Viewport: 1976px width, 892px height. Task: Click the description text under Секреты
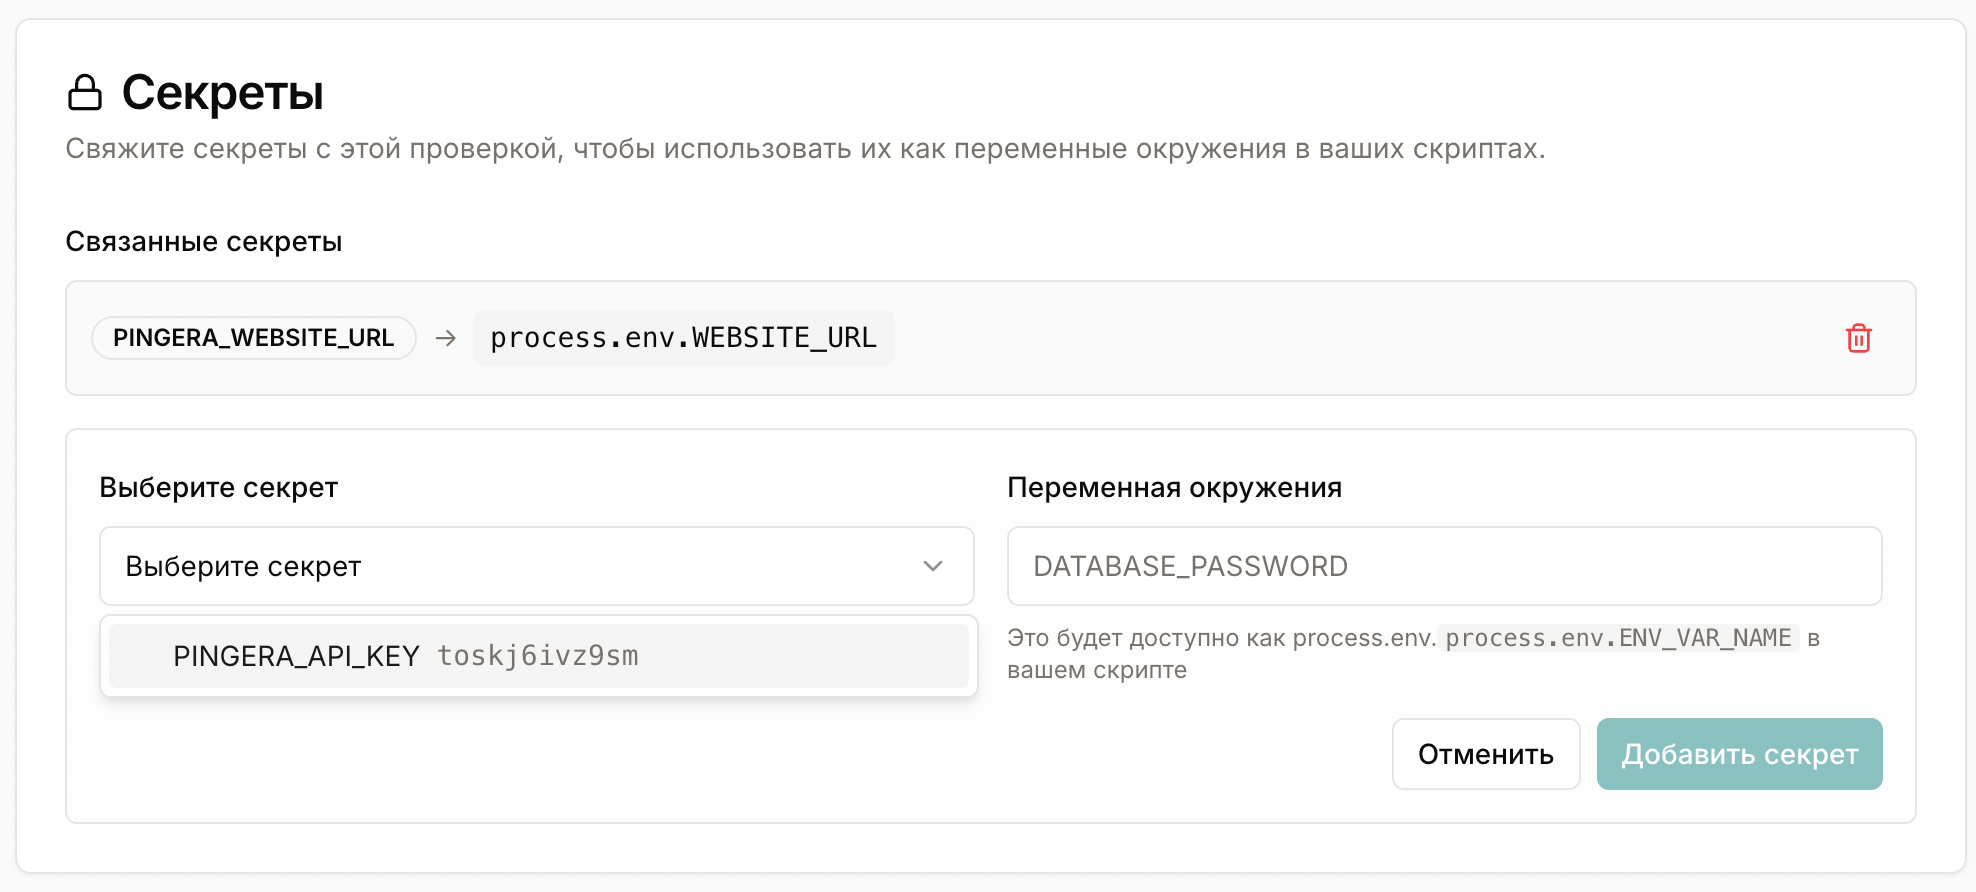point(805,149)
